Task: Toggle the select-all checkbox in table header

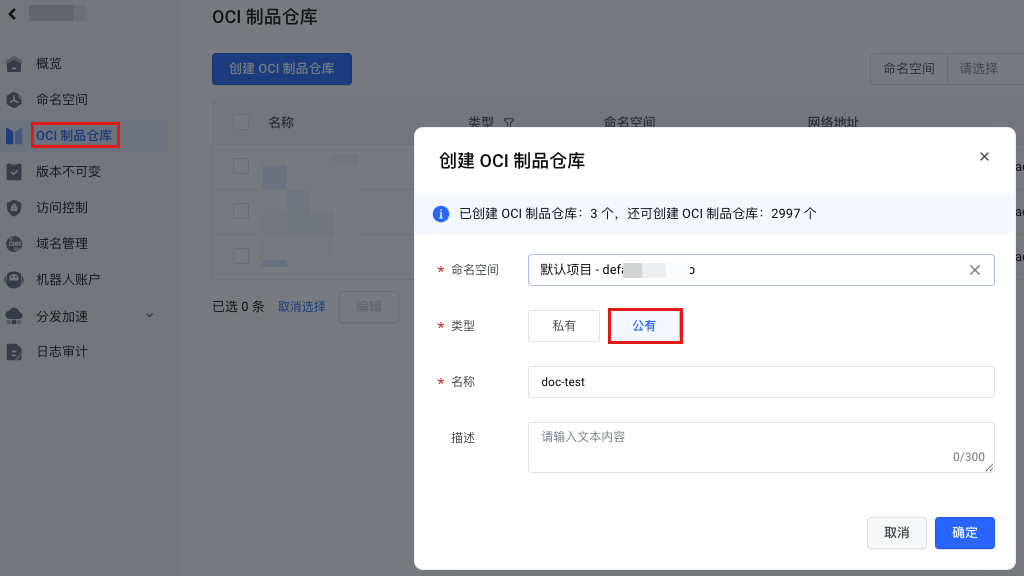Action: (x=241, y=122)
